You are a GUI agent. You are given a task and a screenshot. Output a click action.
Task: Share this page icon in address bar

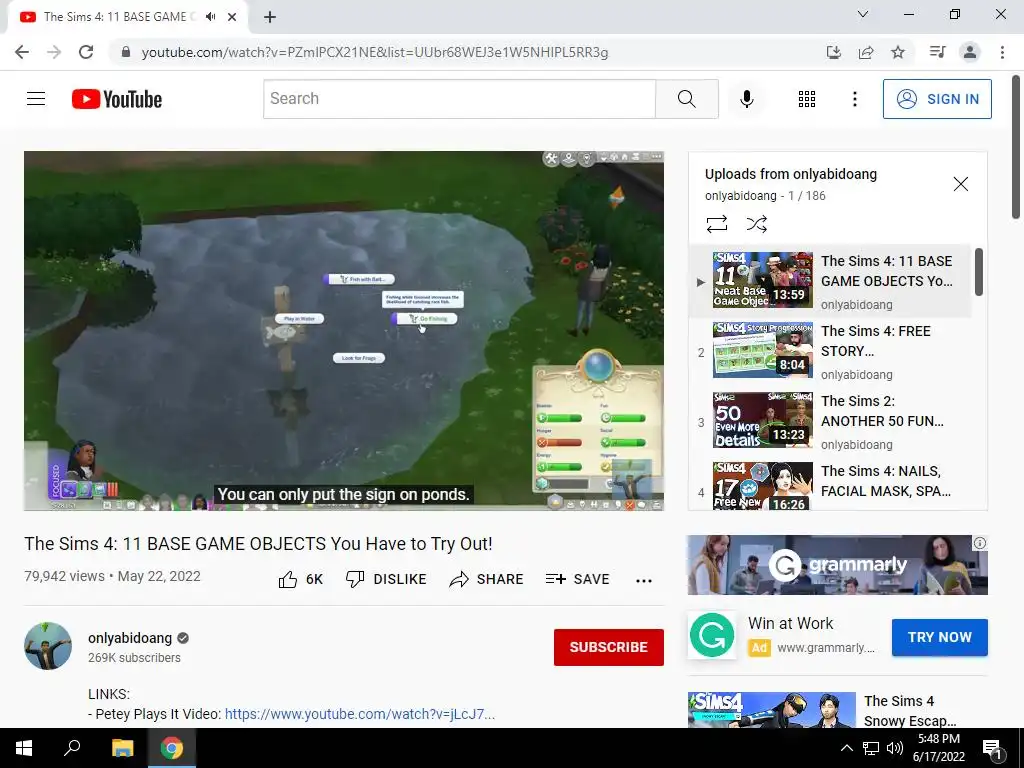[866, 52]
